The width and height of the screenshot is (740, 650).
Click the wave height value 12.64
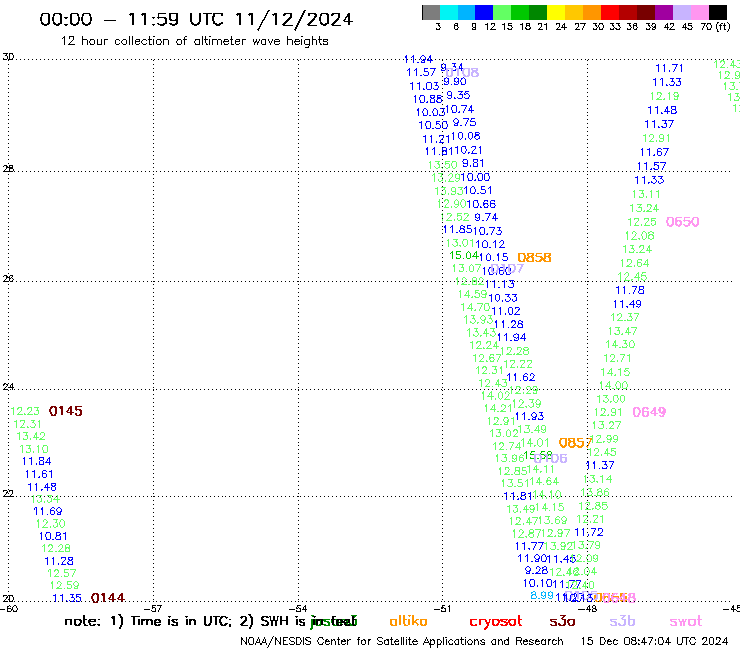[x=634, y=263]
